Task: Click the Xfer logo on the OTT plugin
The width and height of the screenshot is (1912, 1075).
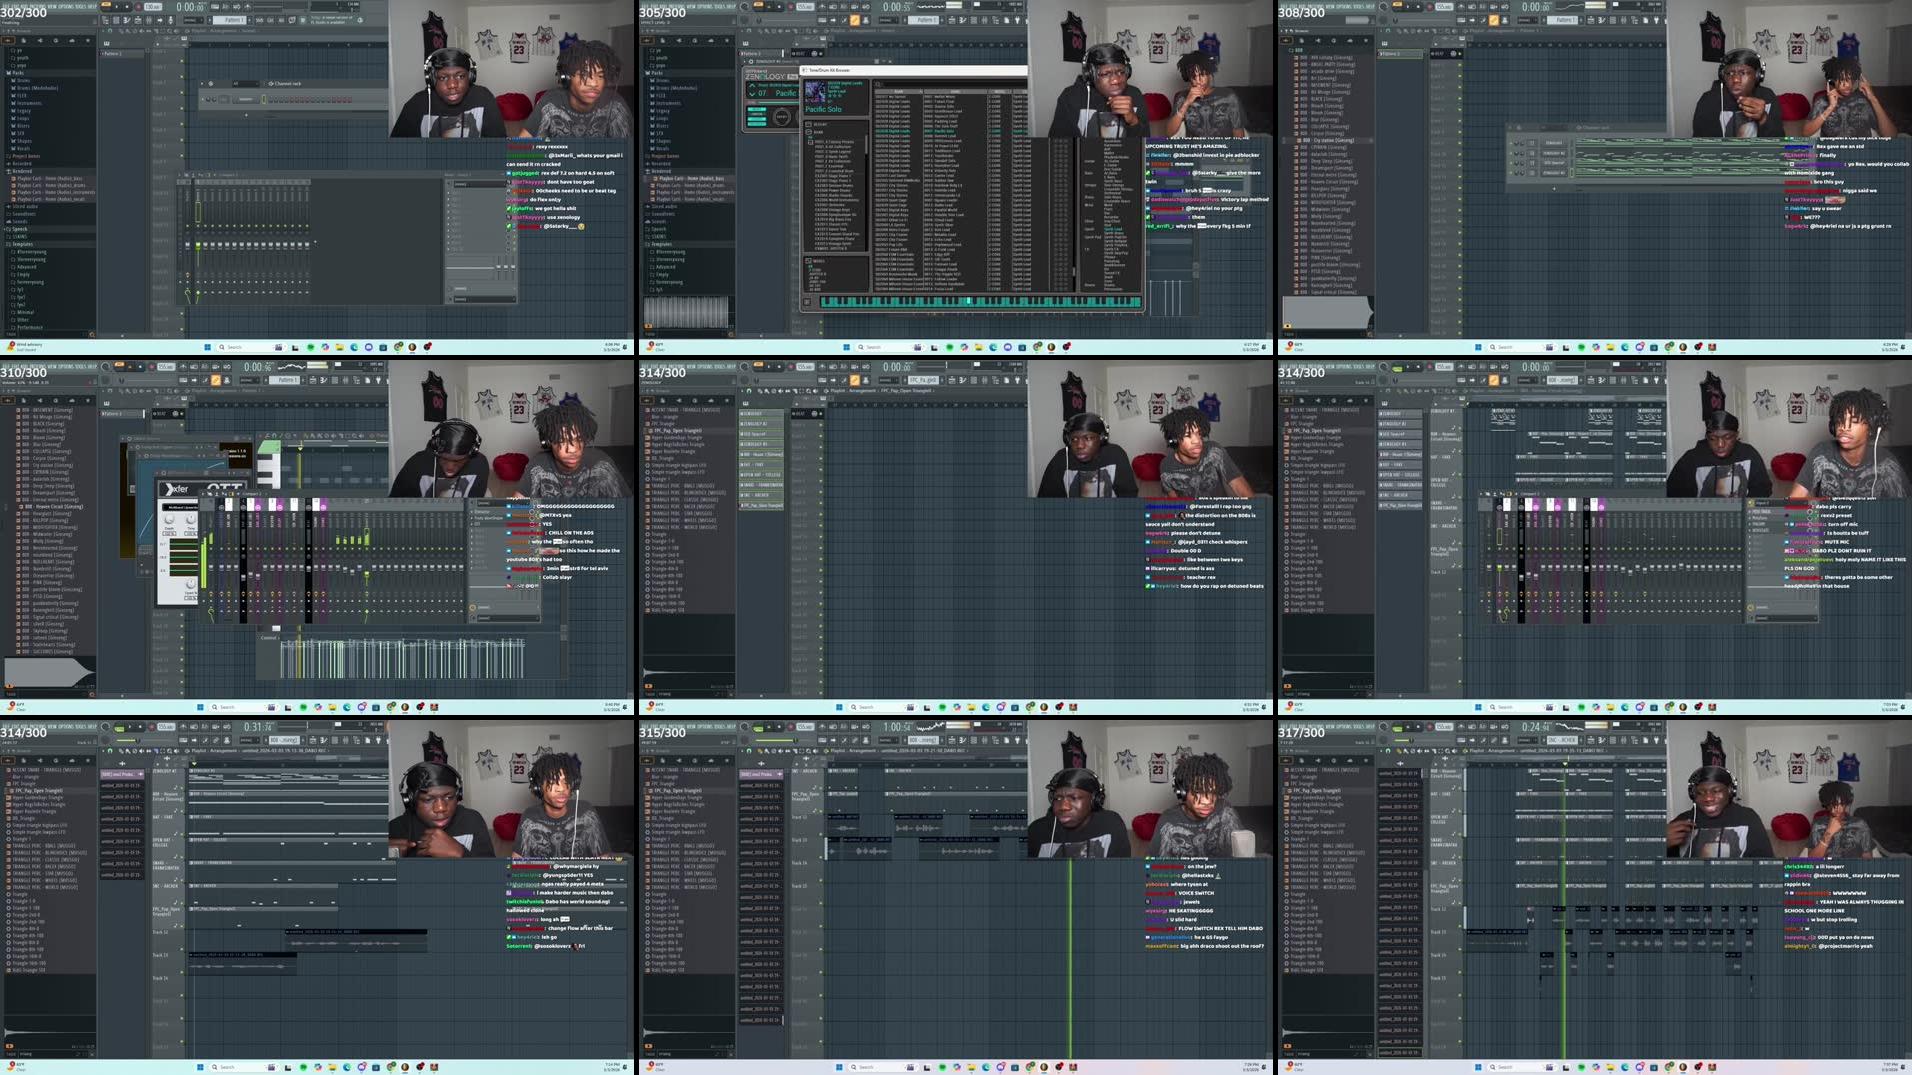Action: [177, 487]
